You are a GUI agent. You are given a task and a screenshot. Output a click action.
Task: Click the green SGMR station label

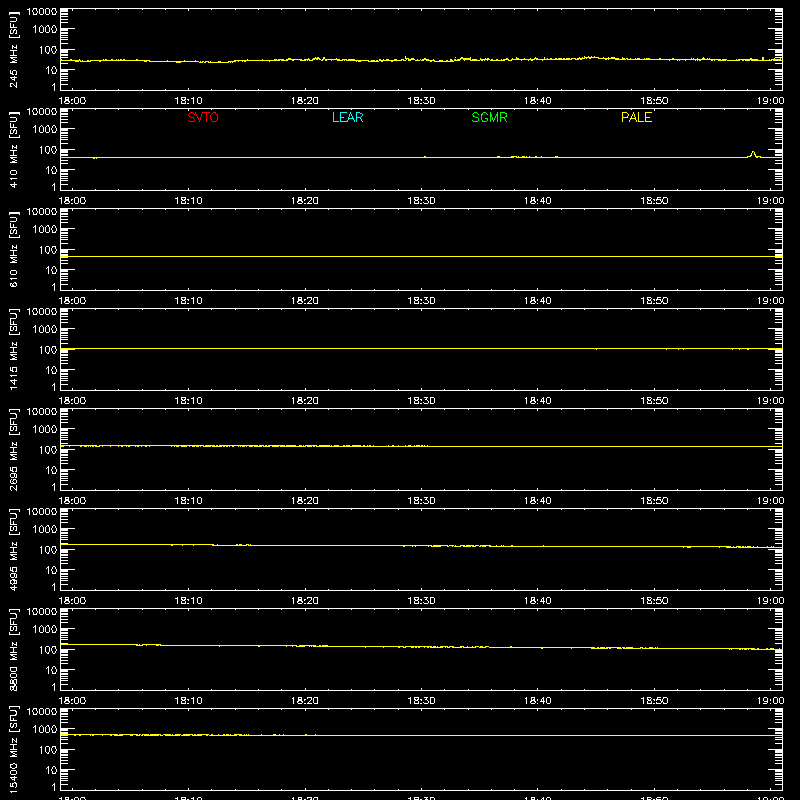pyautogui.click(x=489, y=117)
